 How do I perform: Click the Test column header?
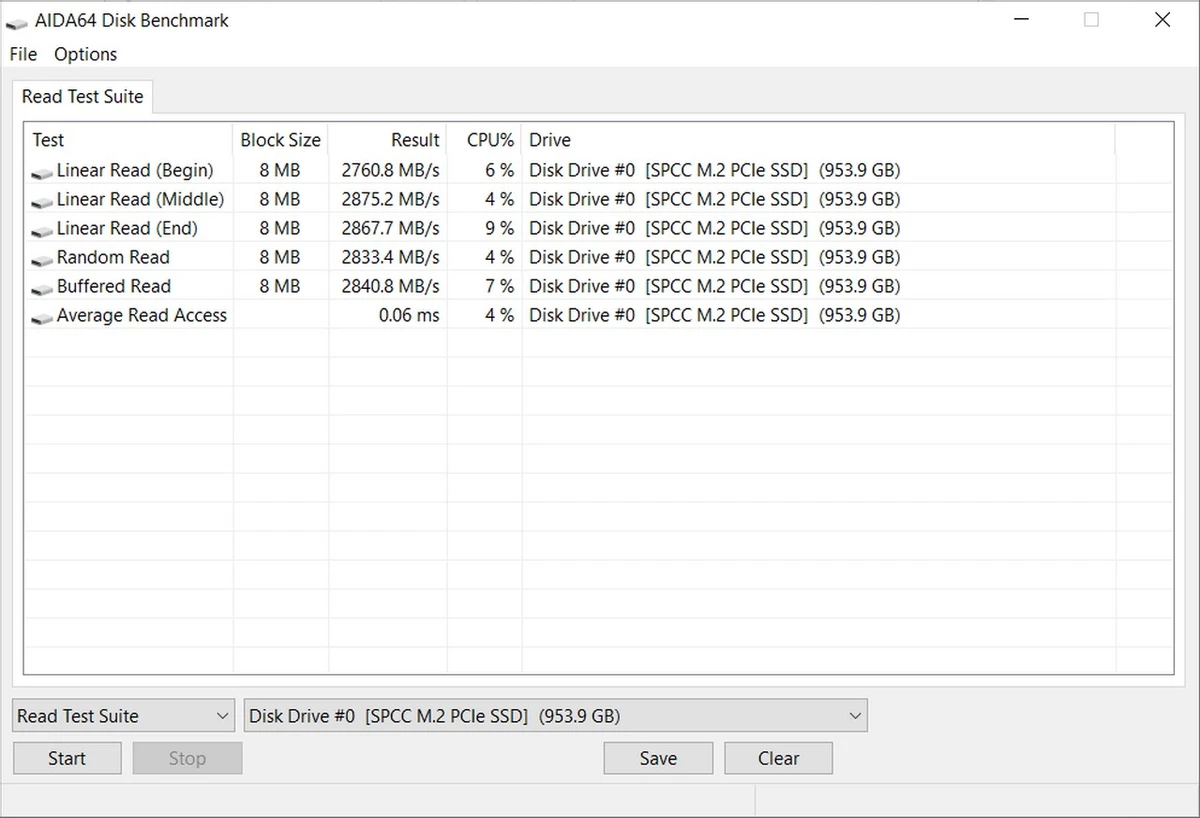coord(128,140)
